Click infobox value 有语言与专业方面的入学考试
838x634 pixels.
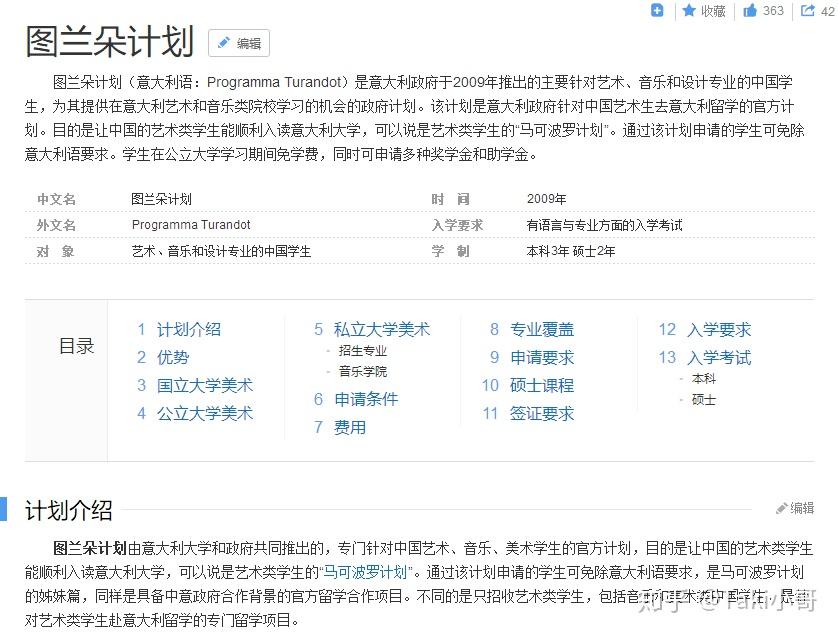click(604, 225)
